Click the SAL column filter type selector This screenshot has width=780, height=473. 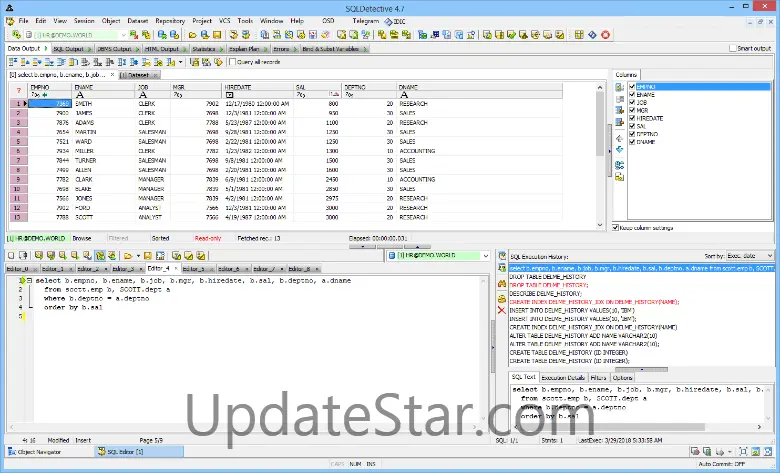tap(300, 95)
